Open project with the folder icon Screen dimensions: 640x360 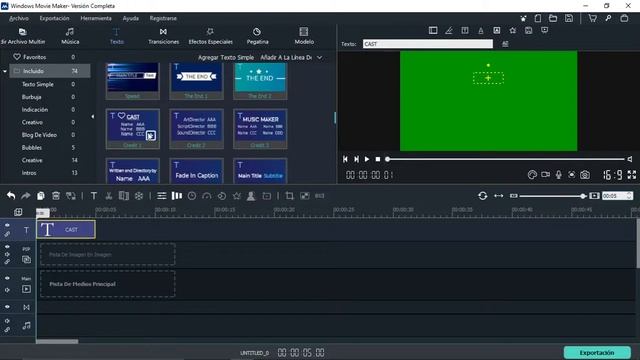click(x=553, y=18)
